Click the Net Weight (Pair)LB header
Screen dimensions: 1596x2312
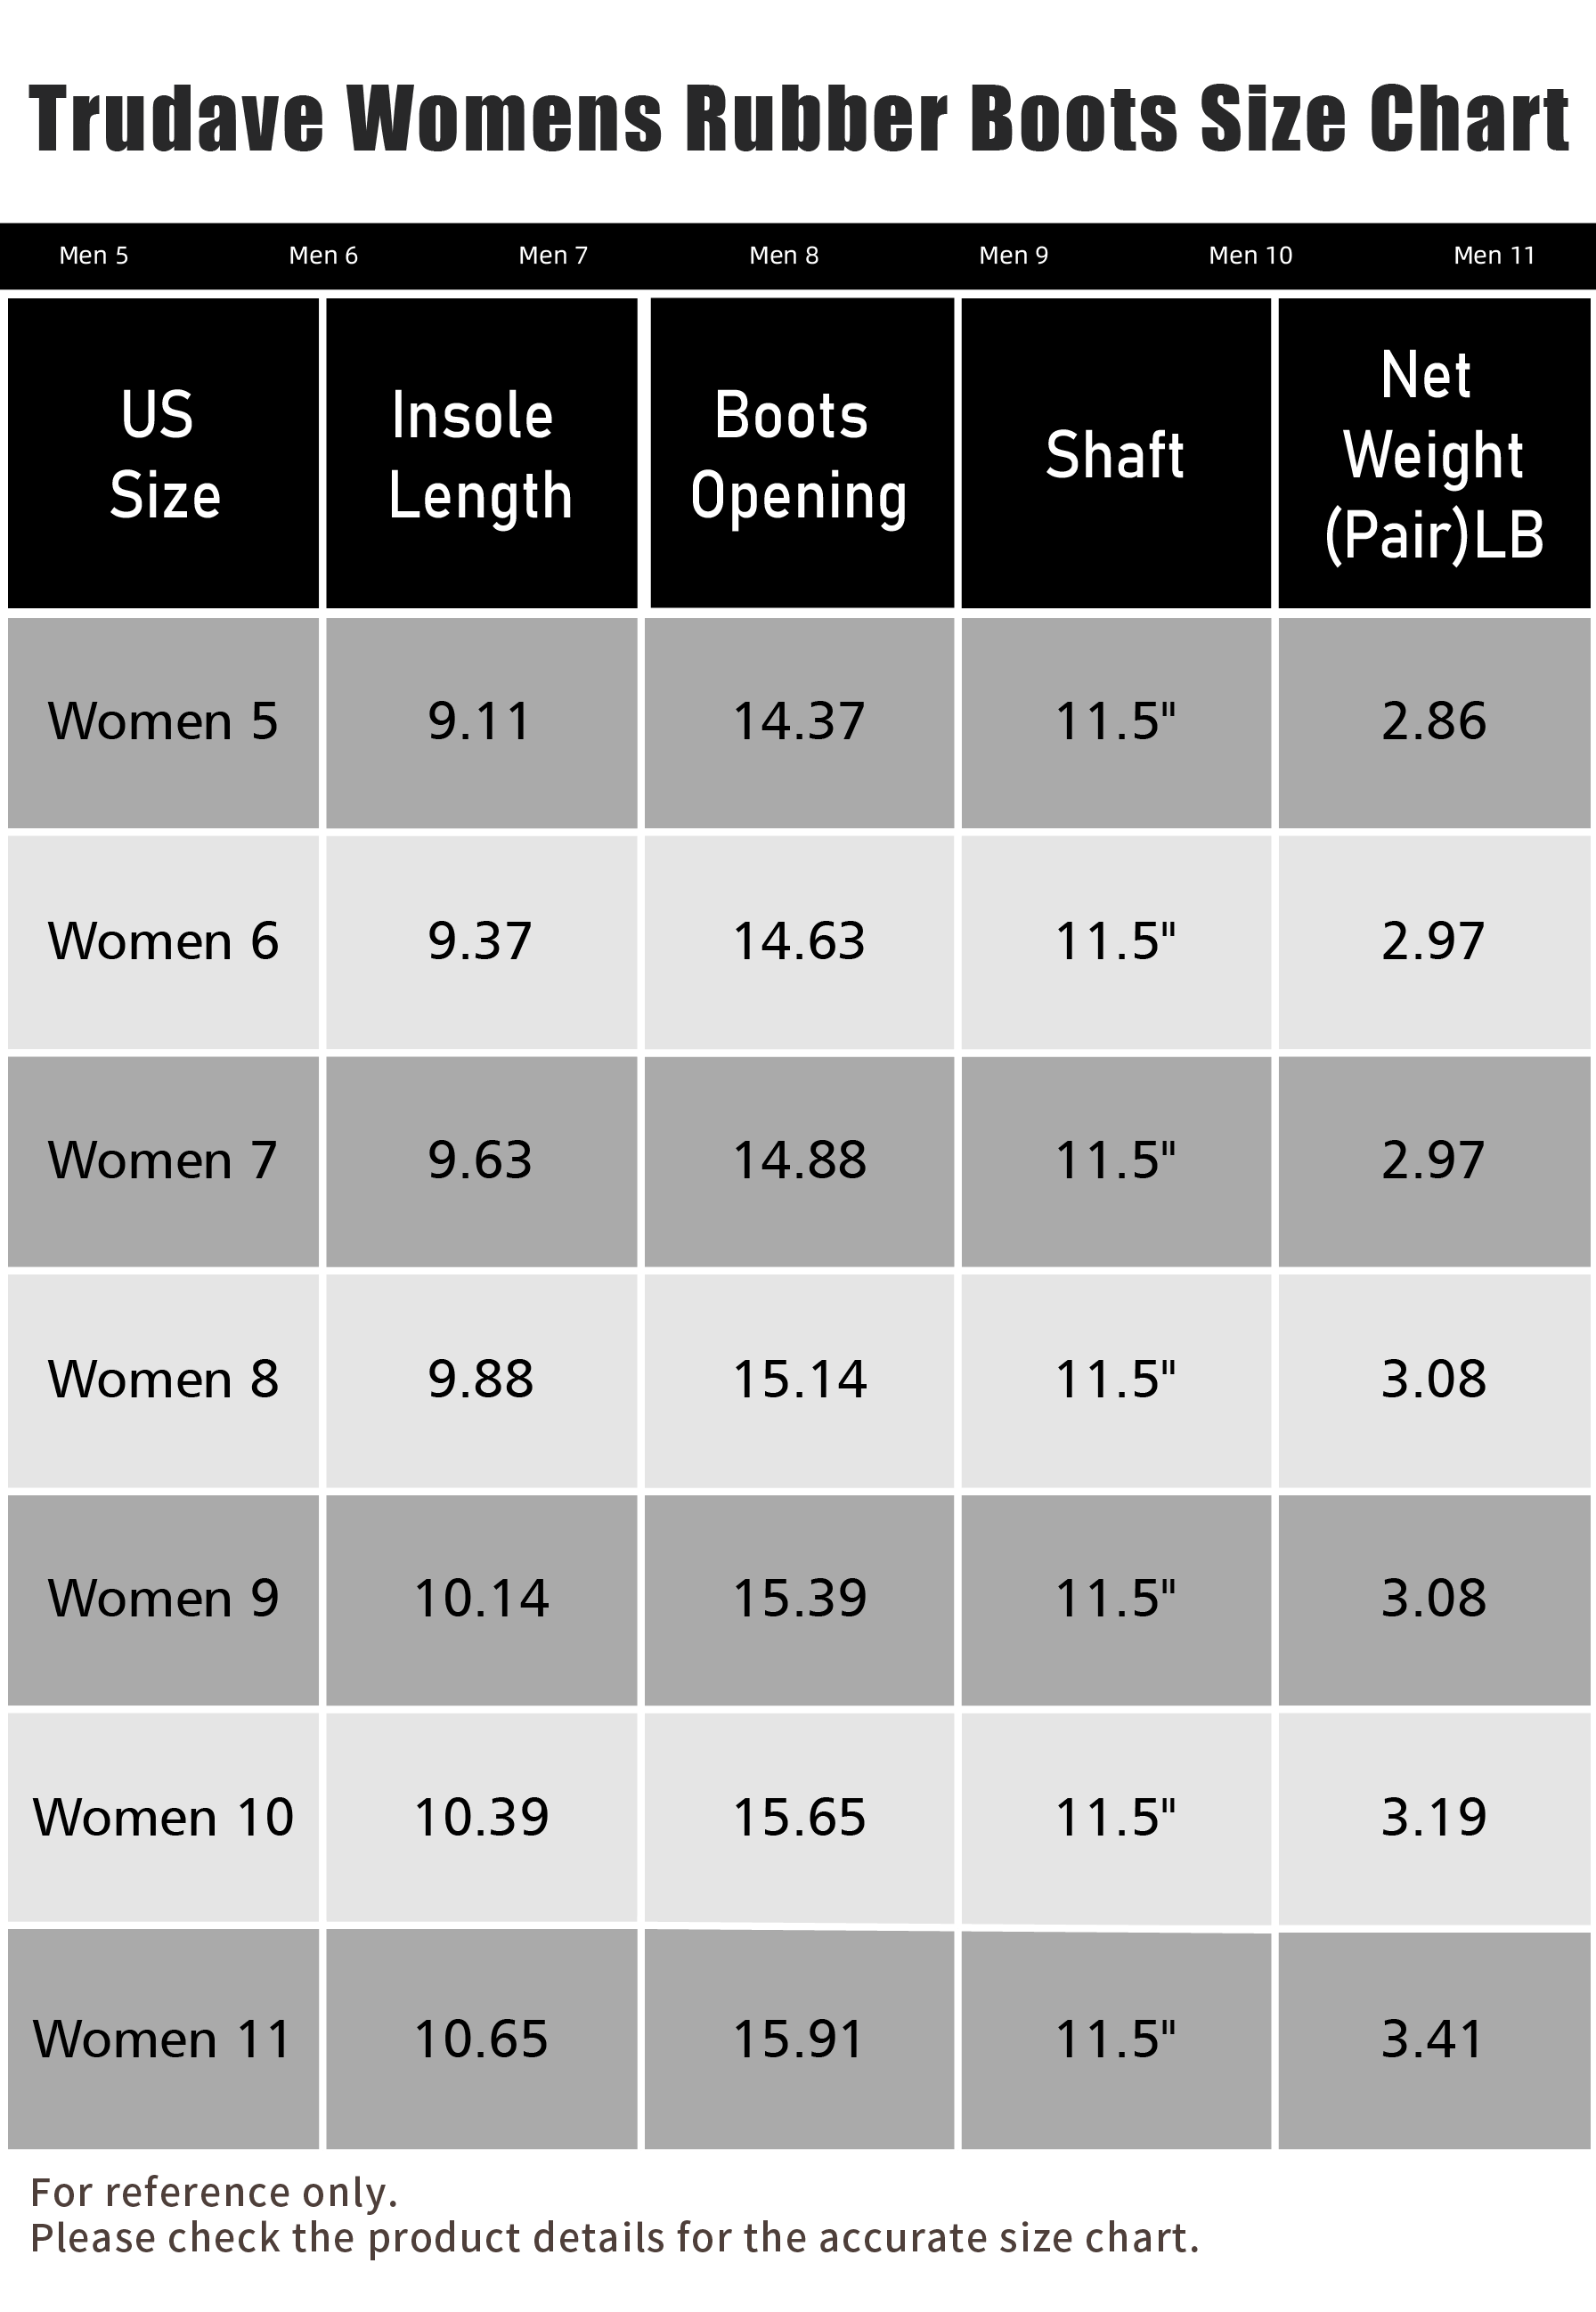click(1434, 453)
